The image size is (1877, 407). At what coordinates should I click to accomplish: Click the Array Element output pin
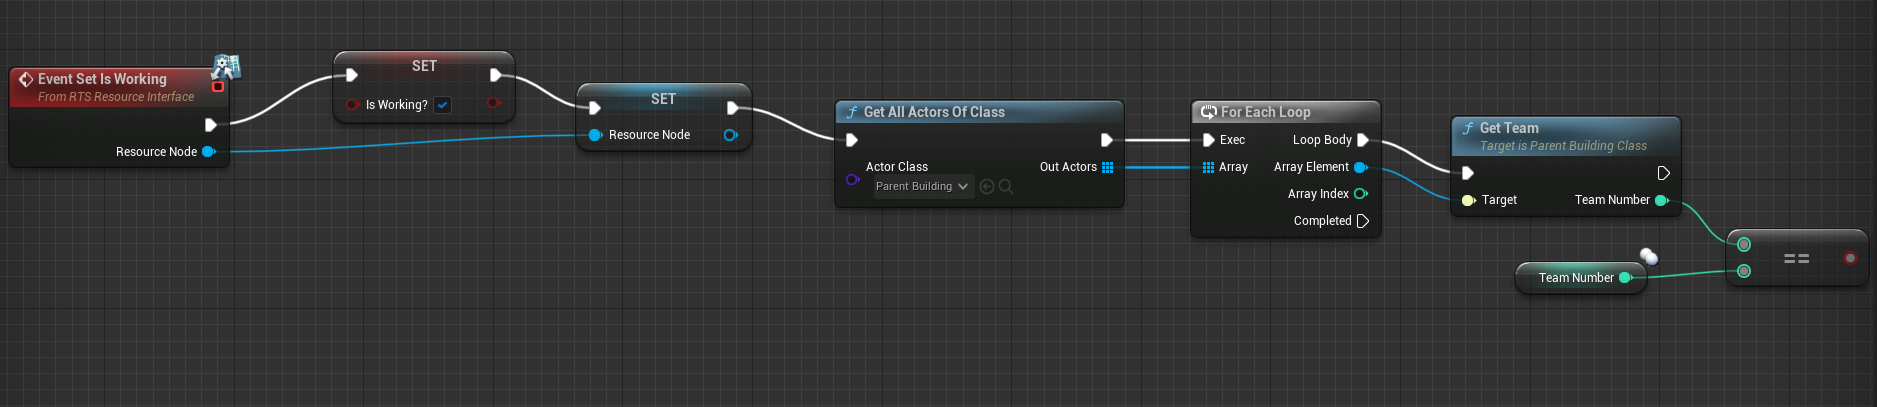(x=1361, y=167)
